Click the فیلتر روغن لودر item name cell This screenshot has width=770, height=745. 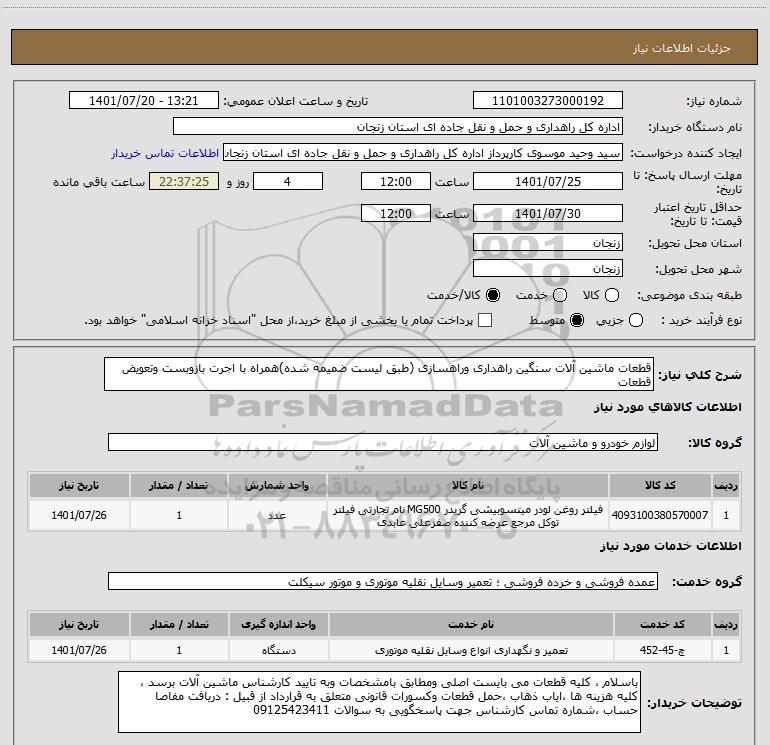468,515
